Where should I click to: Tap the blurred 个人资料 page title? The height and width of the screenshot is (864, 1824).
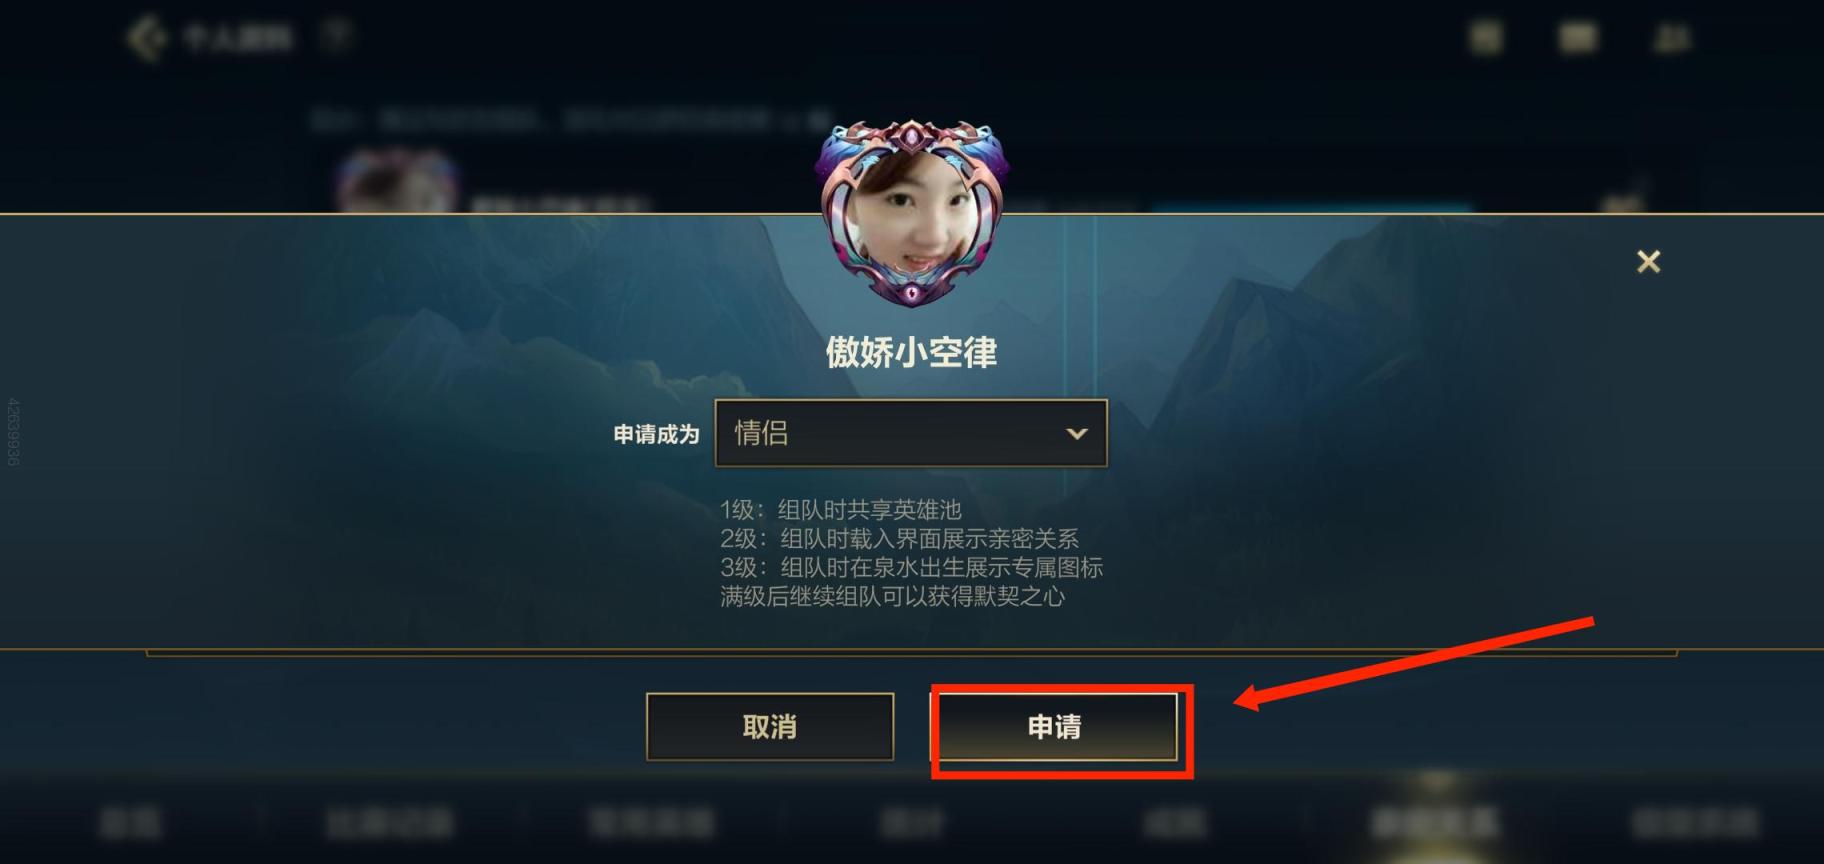pos(238,38)
